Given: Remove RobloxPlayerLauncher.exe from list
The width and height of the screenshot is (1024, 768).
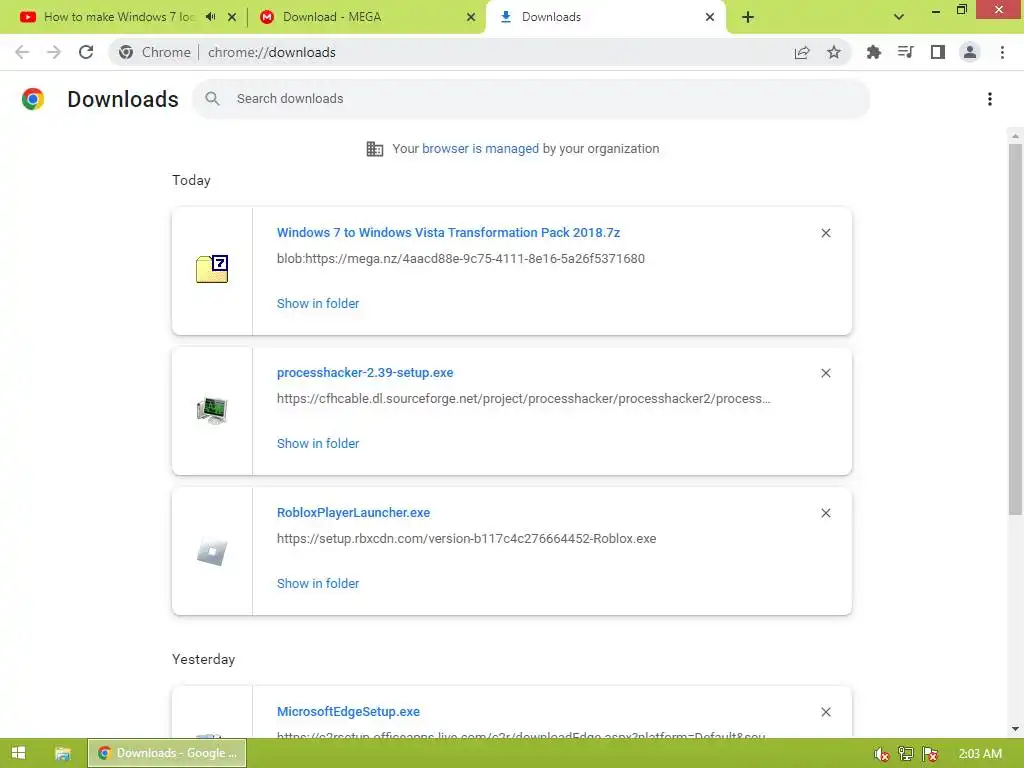Looking at the screenshot, I should pos(825,513).
